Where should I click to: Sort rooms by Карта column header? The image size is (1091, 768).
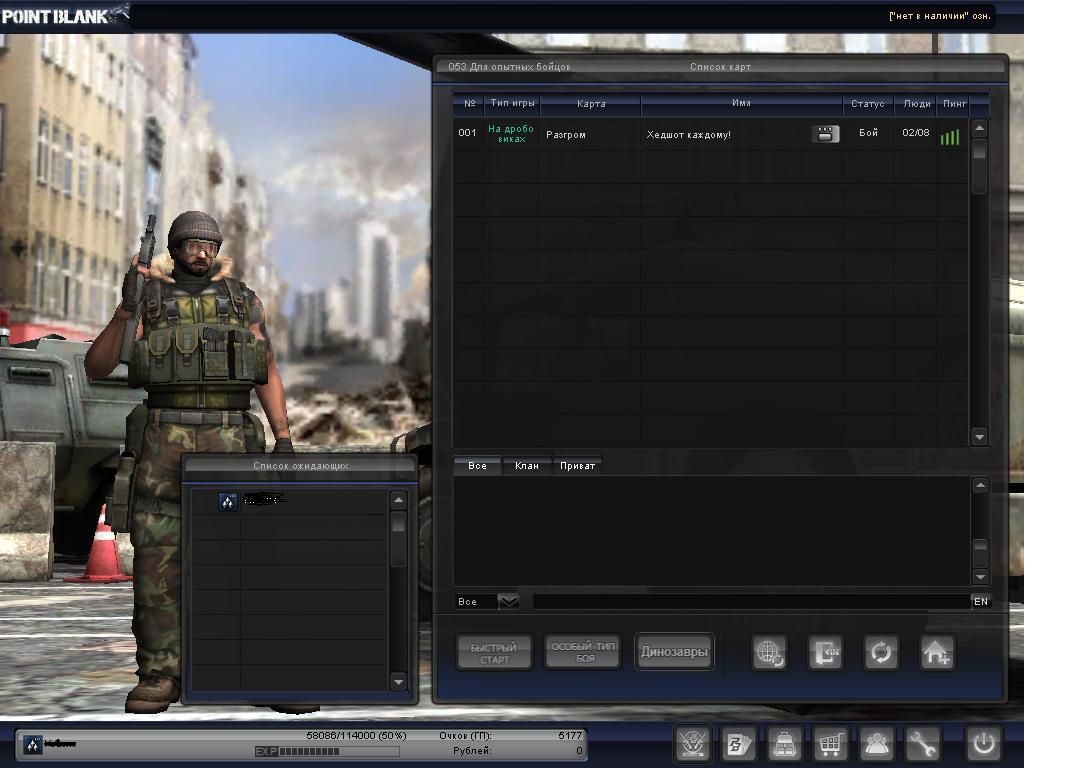pos(591,104)
